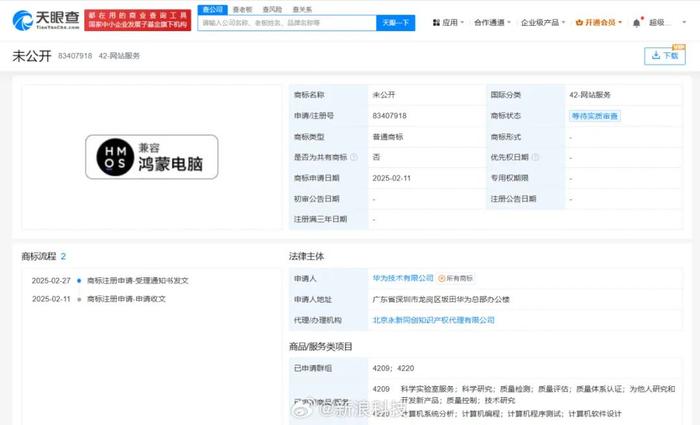Select the 查公司 search tab
700x425 pixels.
click(212, 9)
